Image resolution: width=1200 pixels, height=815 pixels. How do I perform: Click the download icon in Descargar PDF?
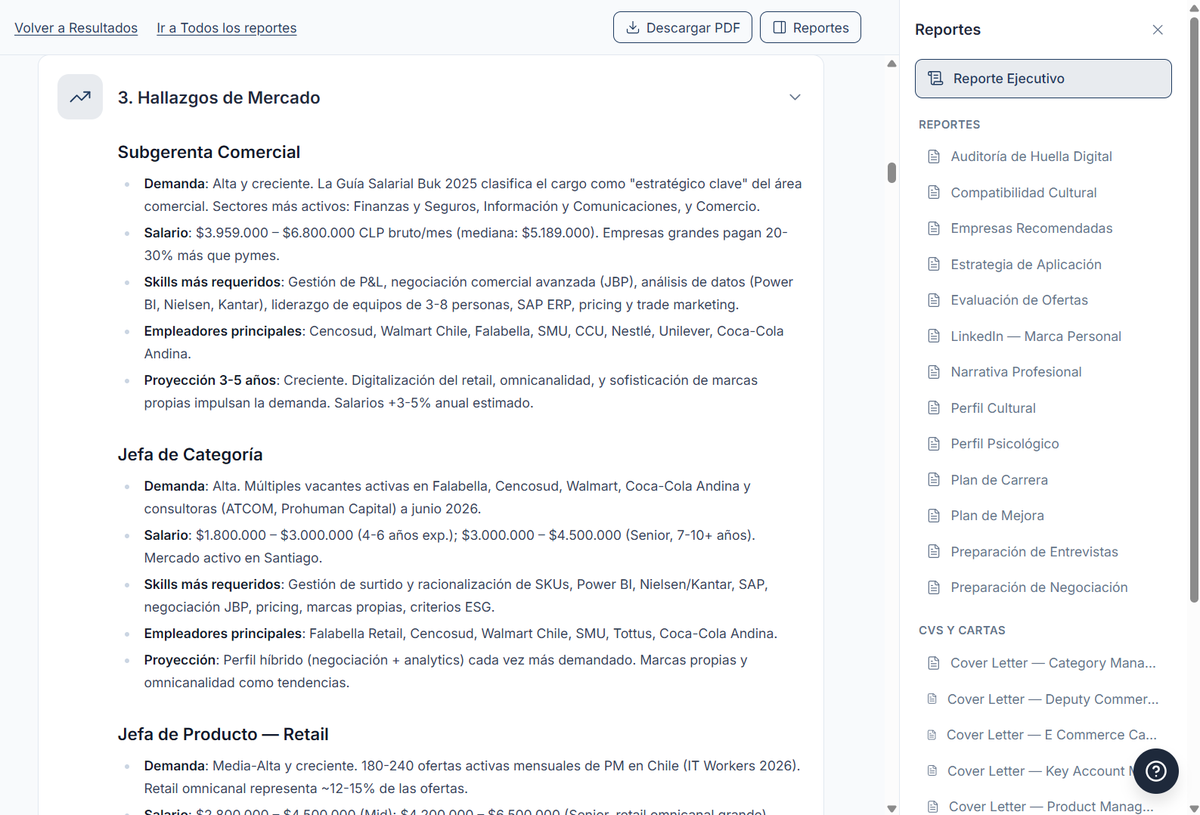632,28
